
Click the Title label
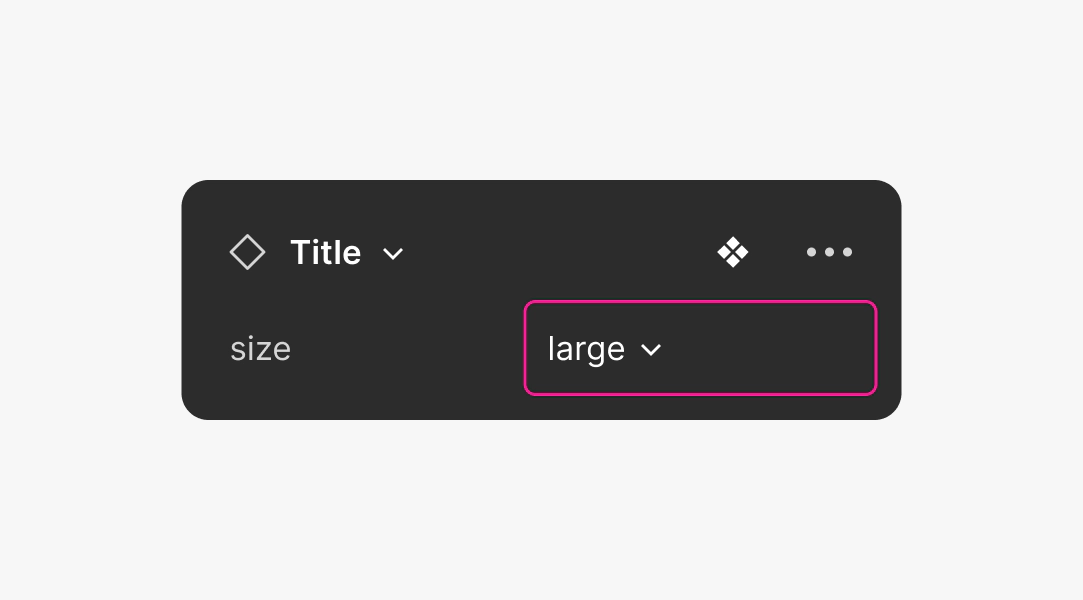(325, 252)
